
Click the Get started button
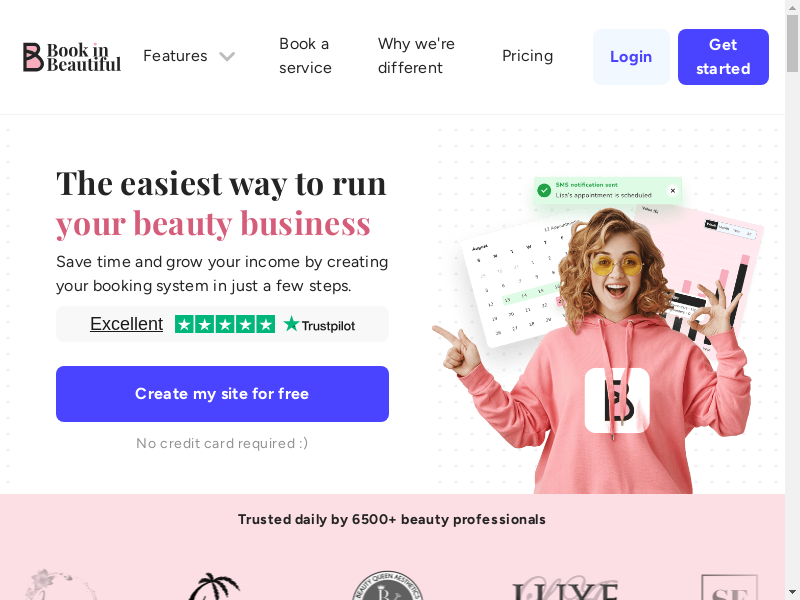(723, 57)
